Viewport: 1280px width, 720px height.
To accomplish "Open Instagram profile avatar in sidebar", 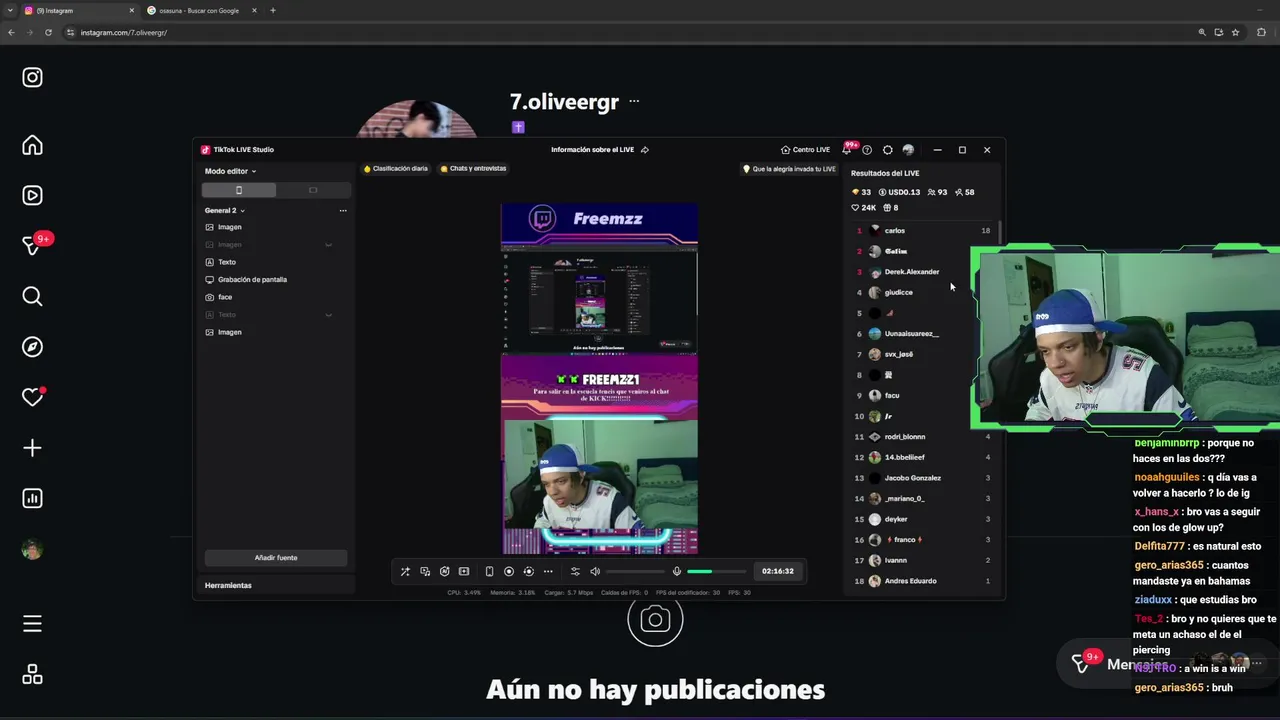I will click(32, 549).
